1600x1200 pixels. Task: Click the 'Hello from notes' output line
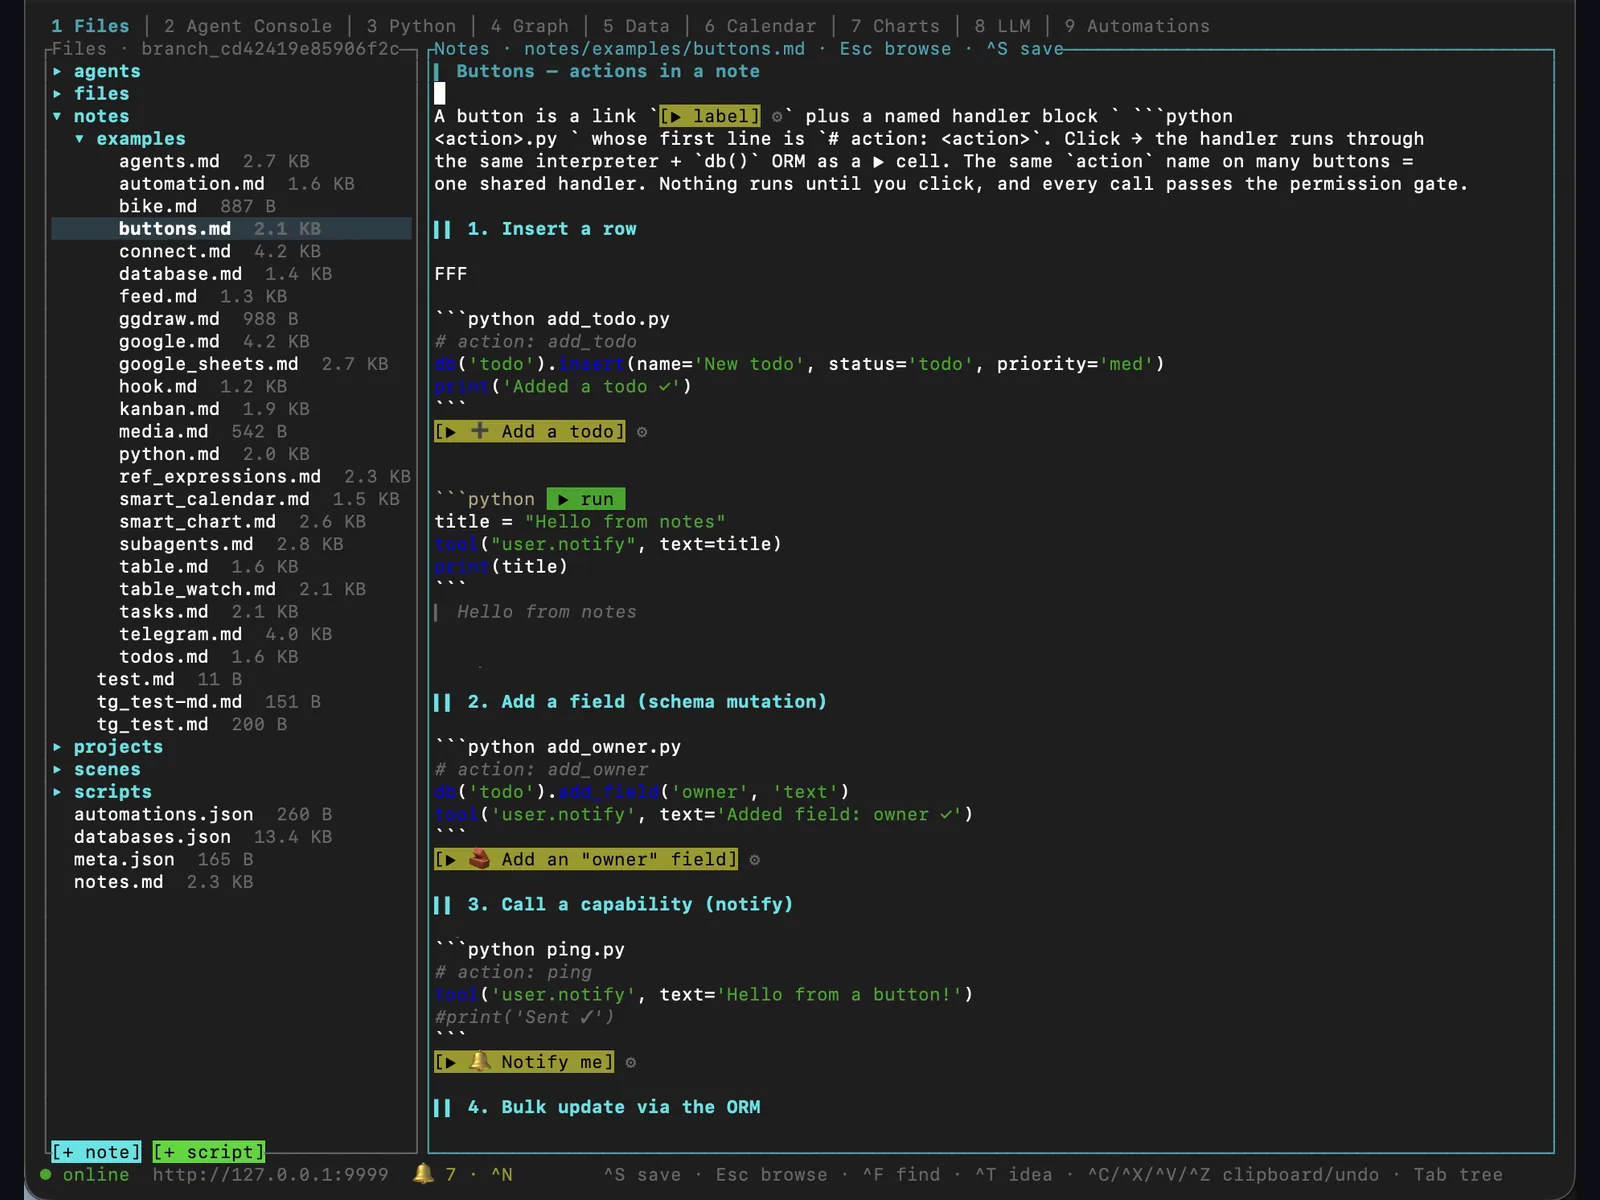tap(546, 612)
